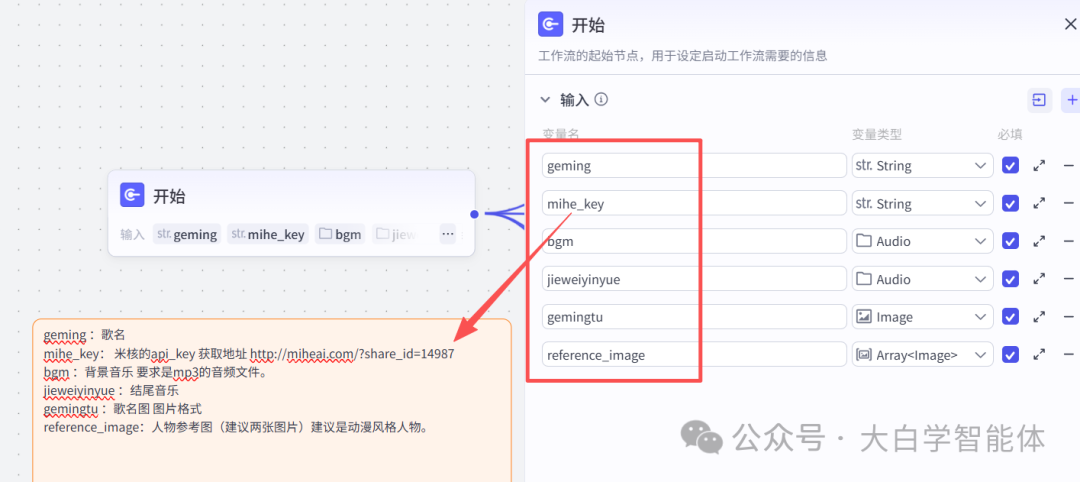Open type dropdown for bgm Audio

pos(922,241)
